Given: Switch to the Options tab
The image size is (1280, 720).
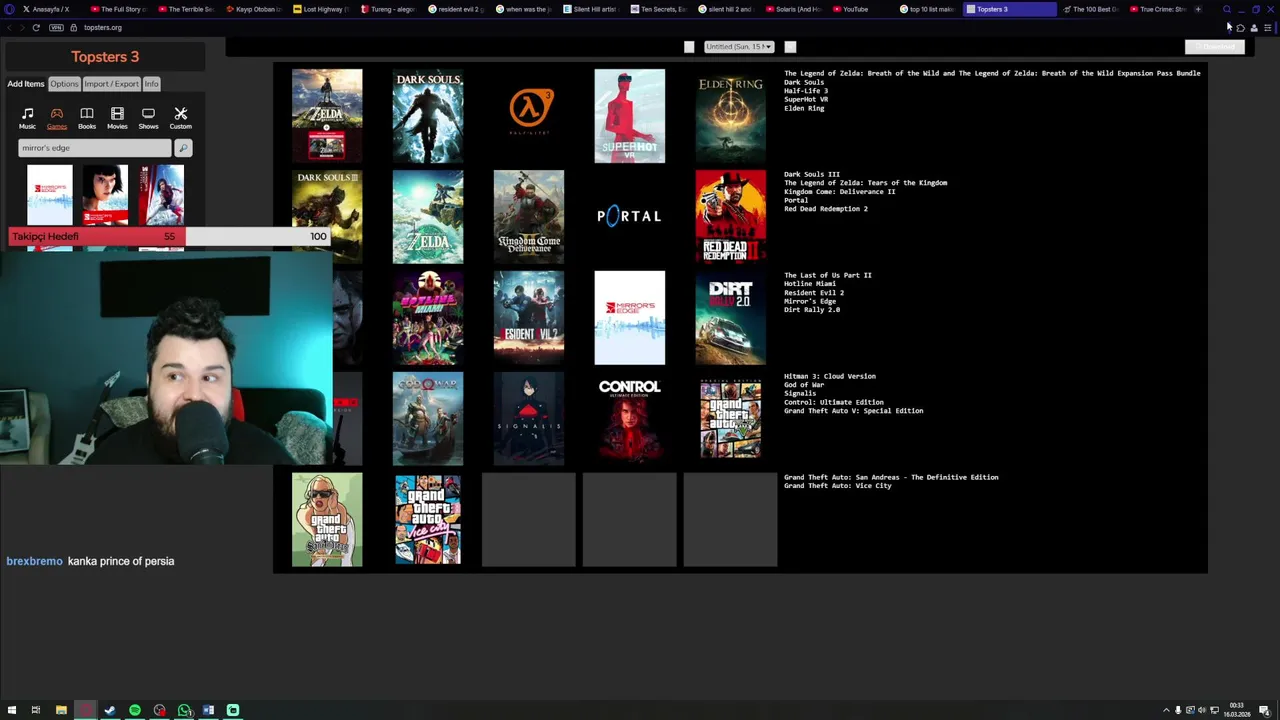Looking at the screenshot, I should point(64,84).
